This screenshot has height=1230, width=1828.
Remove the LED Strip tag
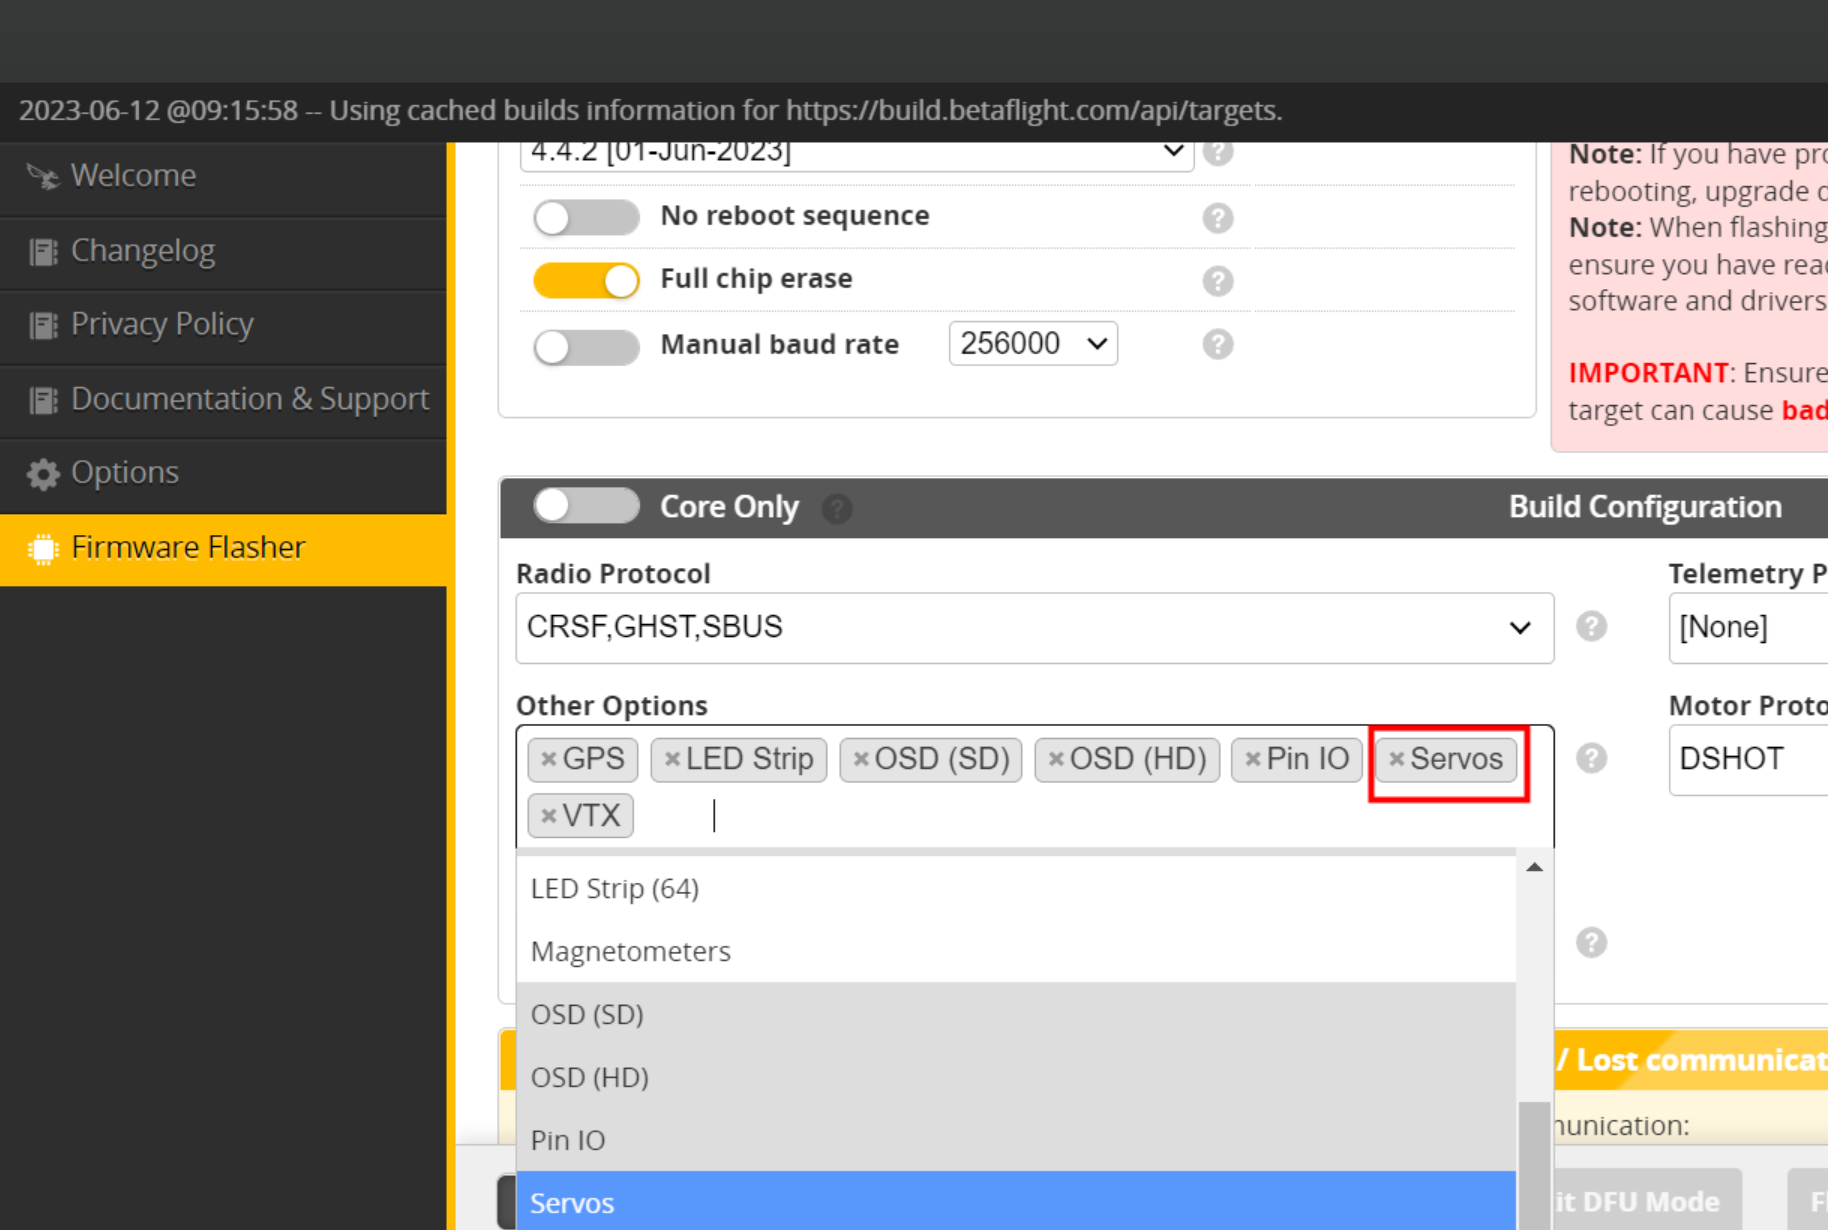(x=672, y=760)
